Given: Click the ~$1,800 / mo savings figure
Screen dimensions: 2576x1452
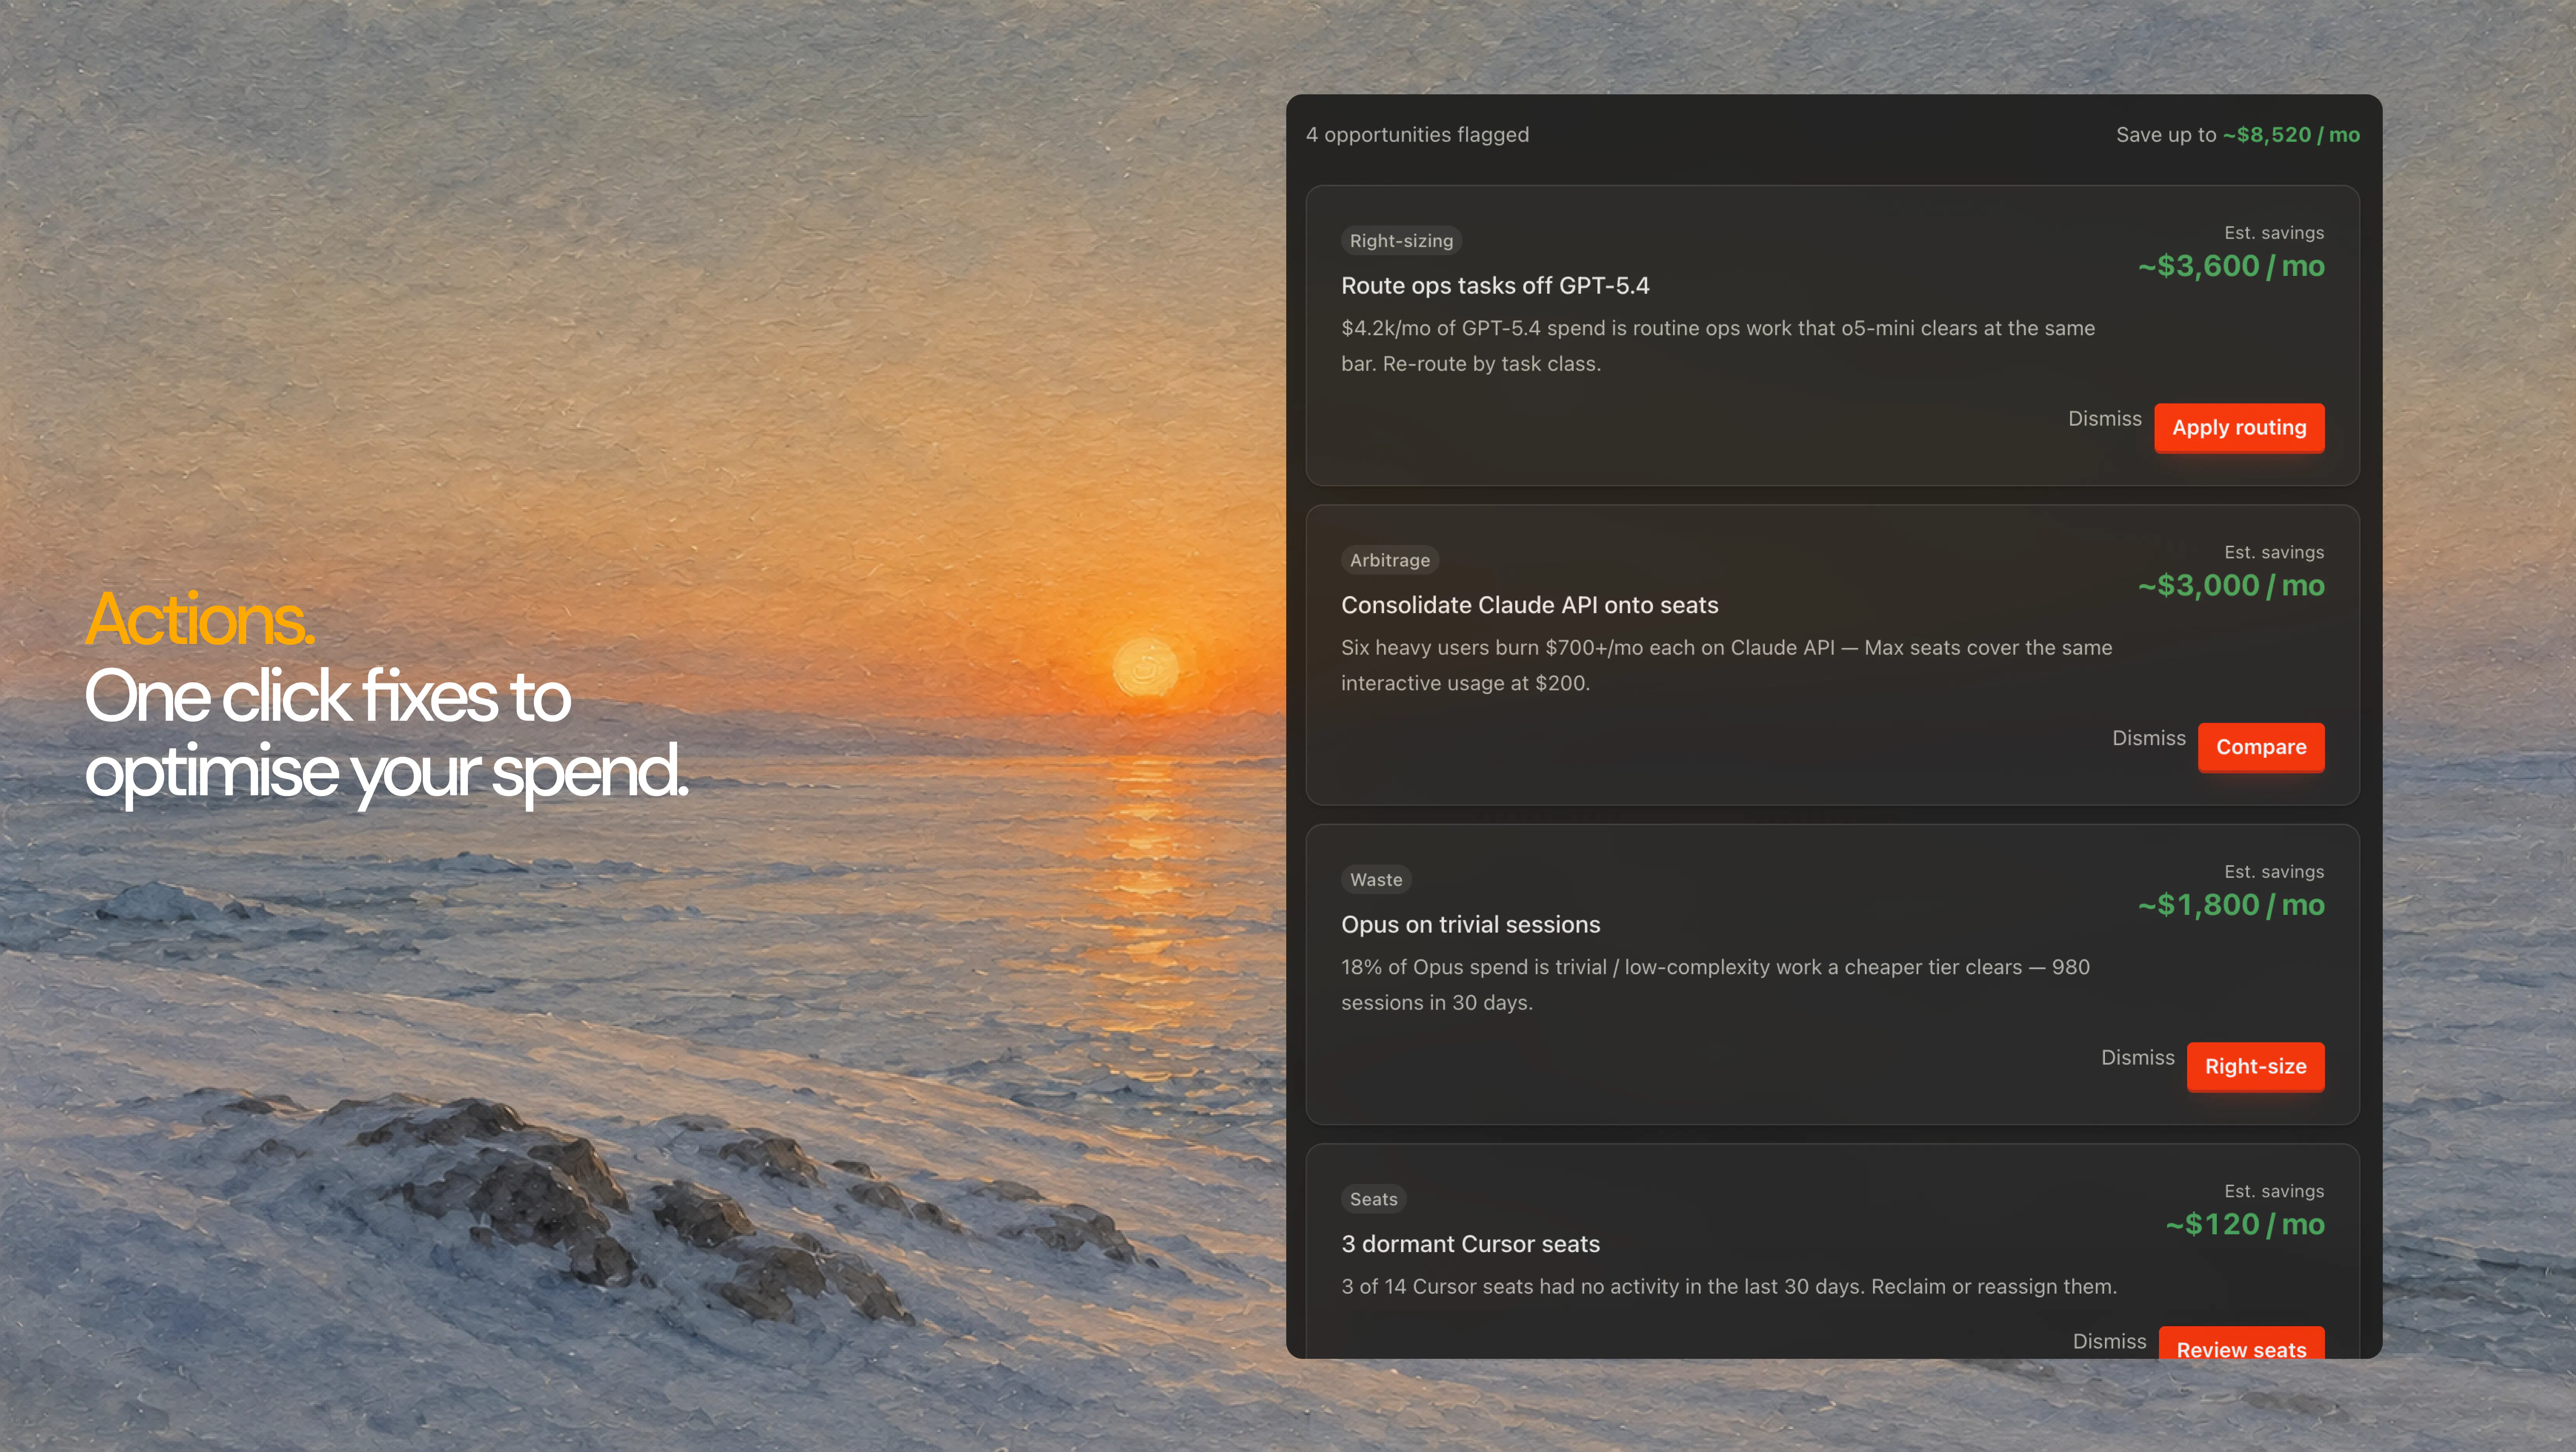Looking at the screenshot, I should (2231, 905).
